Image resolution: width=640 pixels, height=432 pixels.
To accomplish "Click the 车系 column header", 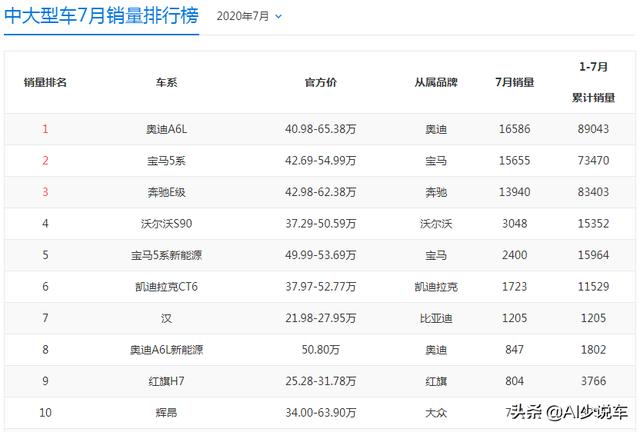I will tap(166, 82).
